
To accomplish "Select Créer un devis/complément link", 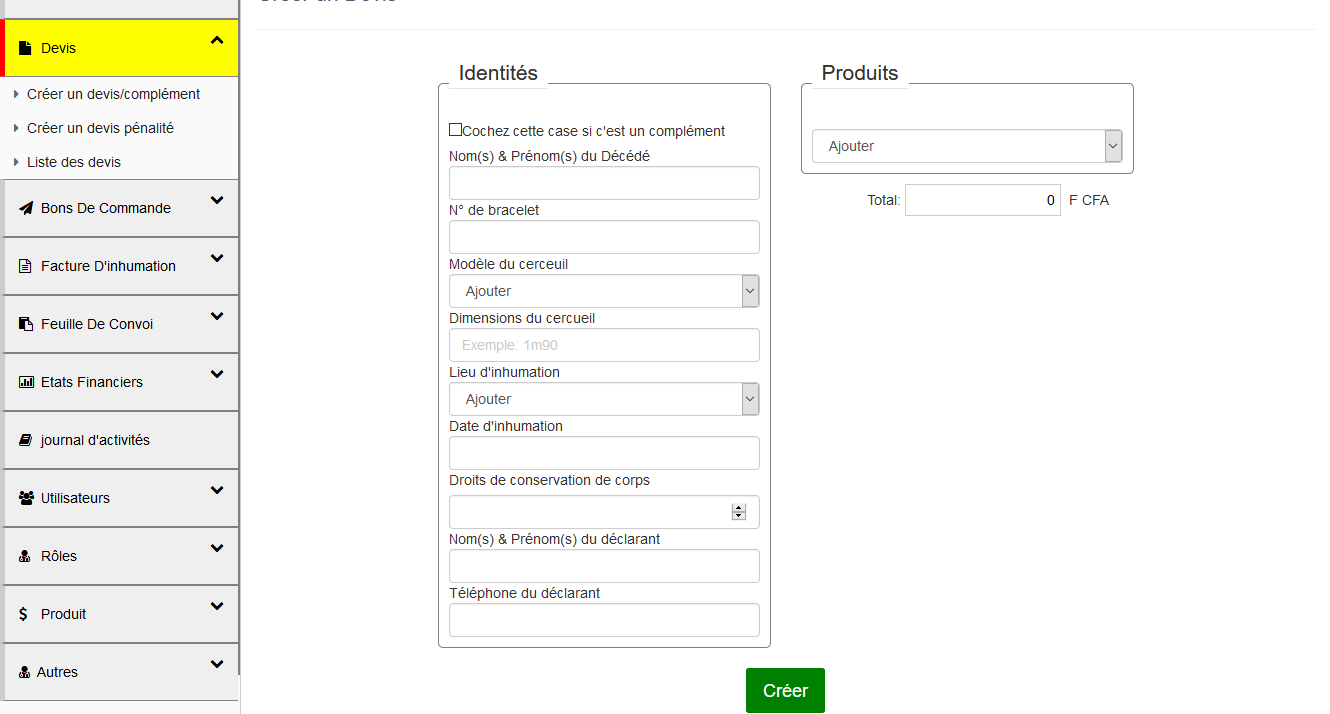I will (x=113, y=94).
